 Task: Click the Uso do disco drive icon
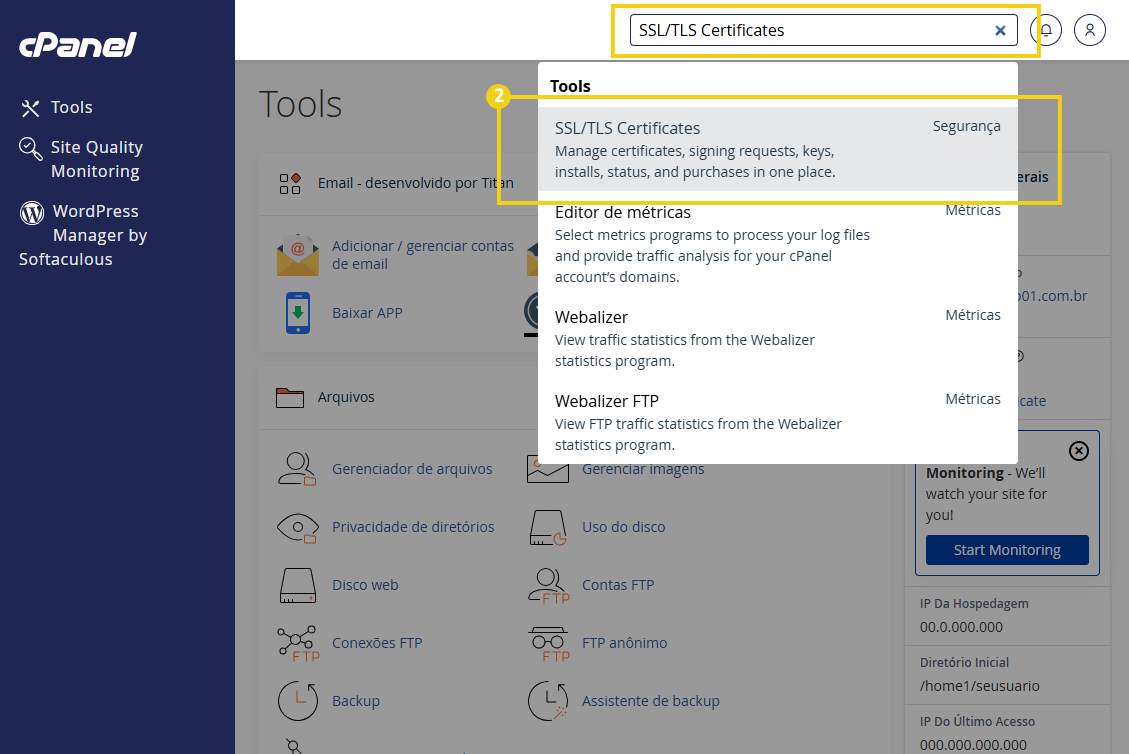[x=548, y=527]
